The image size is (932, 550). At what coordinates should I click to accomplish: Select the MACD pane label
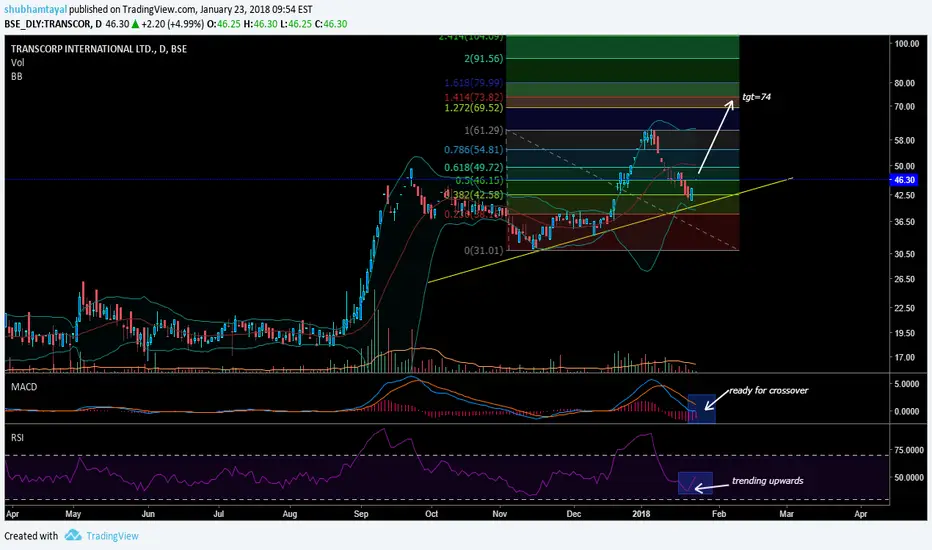[x=24, y=386]
